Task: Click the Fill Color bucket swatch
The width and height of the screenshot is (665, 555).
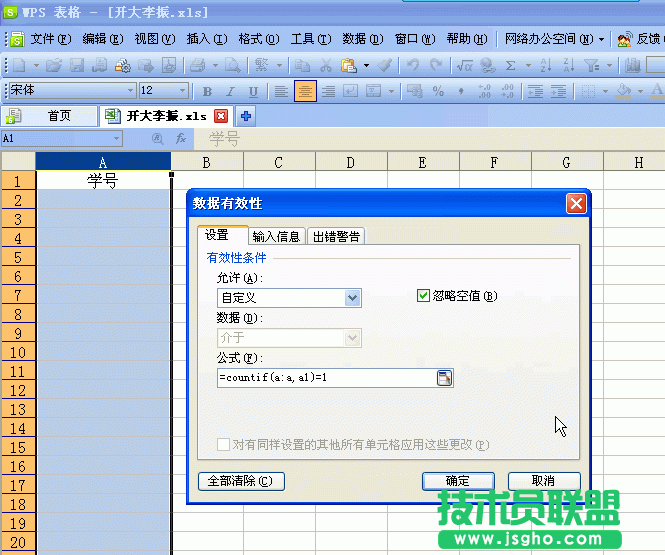Action: [x=623, y=91]
